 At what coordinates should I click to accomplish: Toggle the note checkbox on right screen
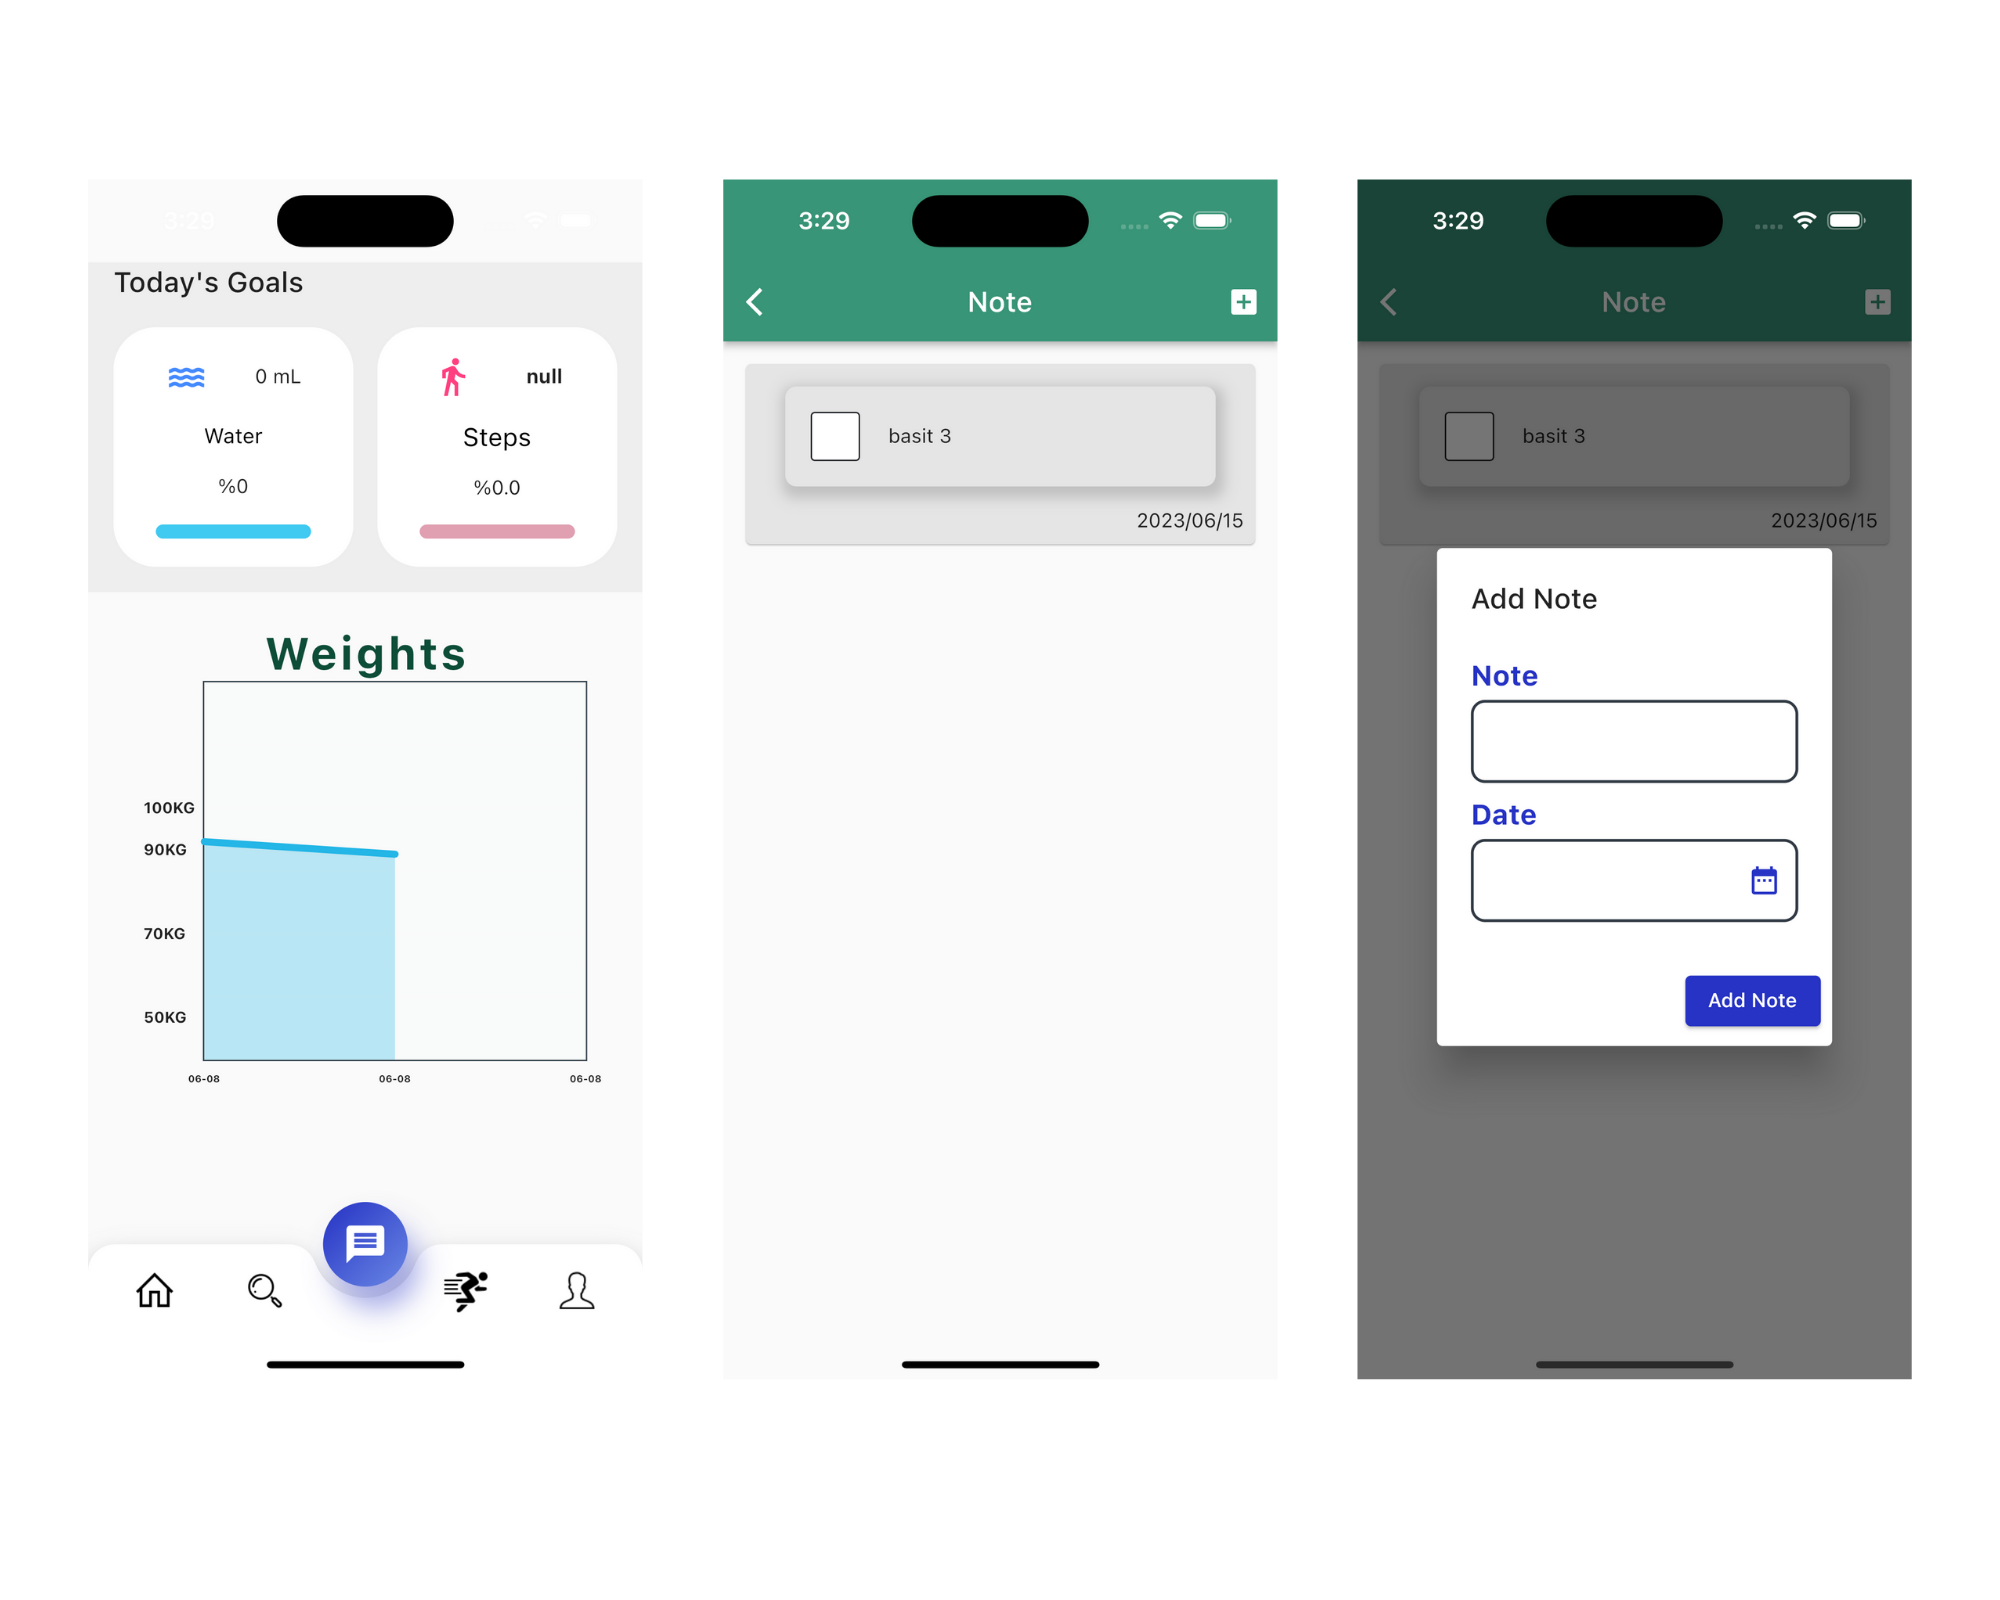click(x=1468, y=438)
